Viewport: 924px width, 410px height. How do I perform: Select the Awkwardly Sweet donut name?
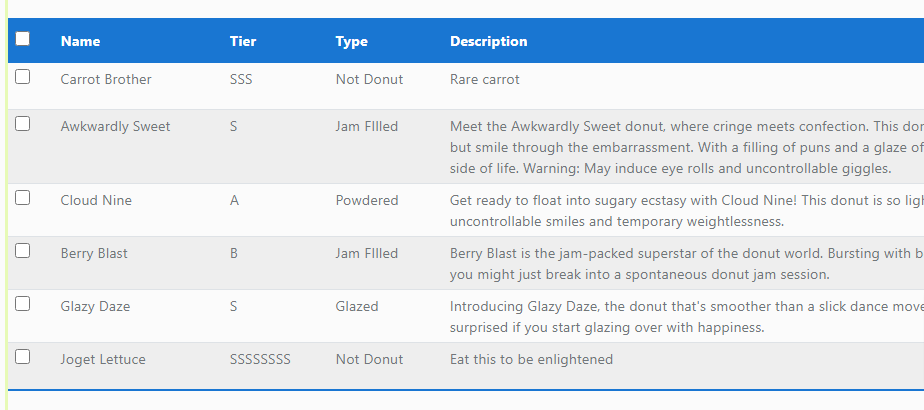[x=115, y=126]
